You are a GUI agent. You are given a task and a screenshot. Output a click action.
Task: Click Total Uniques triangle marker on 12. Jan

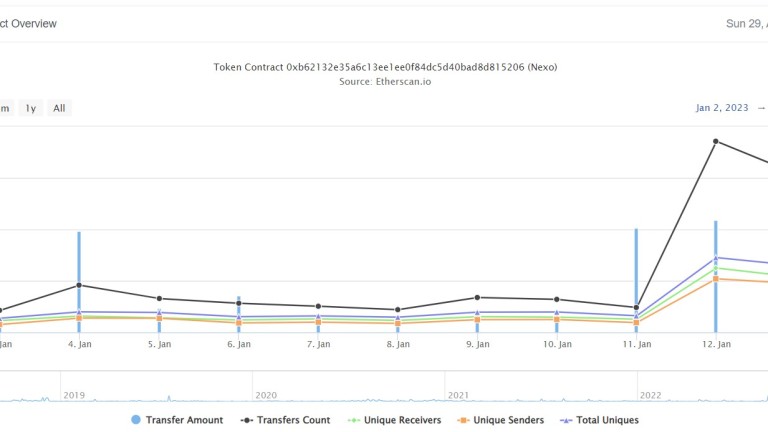(716, 258)
